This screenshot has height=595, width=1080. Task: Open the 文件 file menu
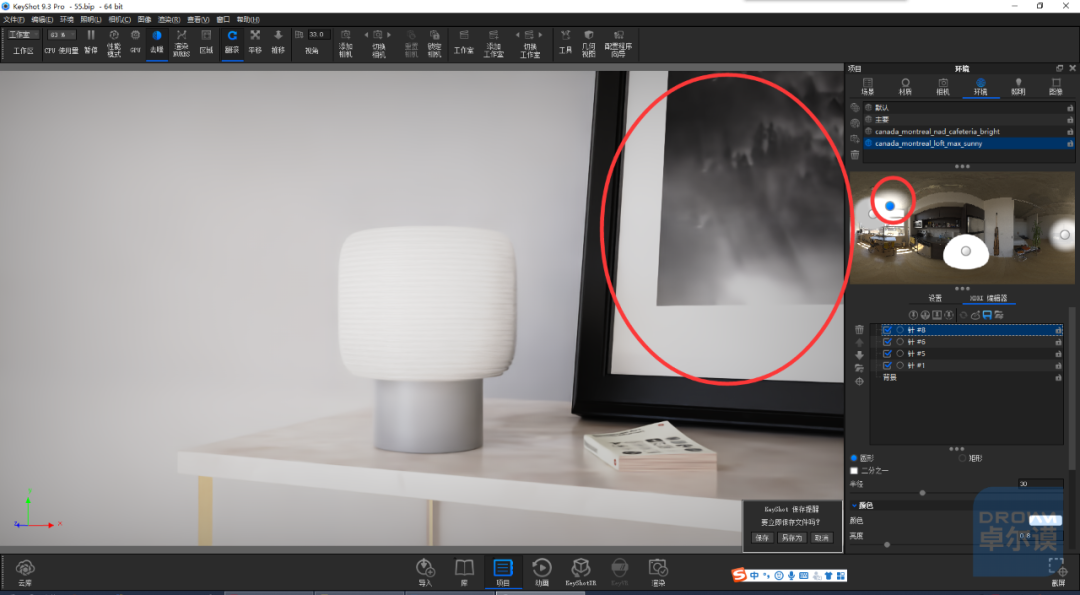tap(14, 19)
